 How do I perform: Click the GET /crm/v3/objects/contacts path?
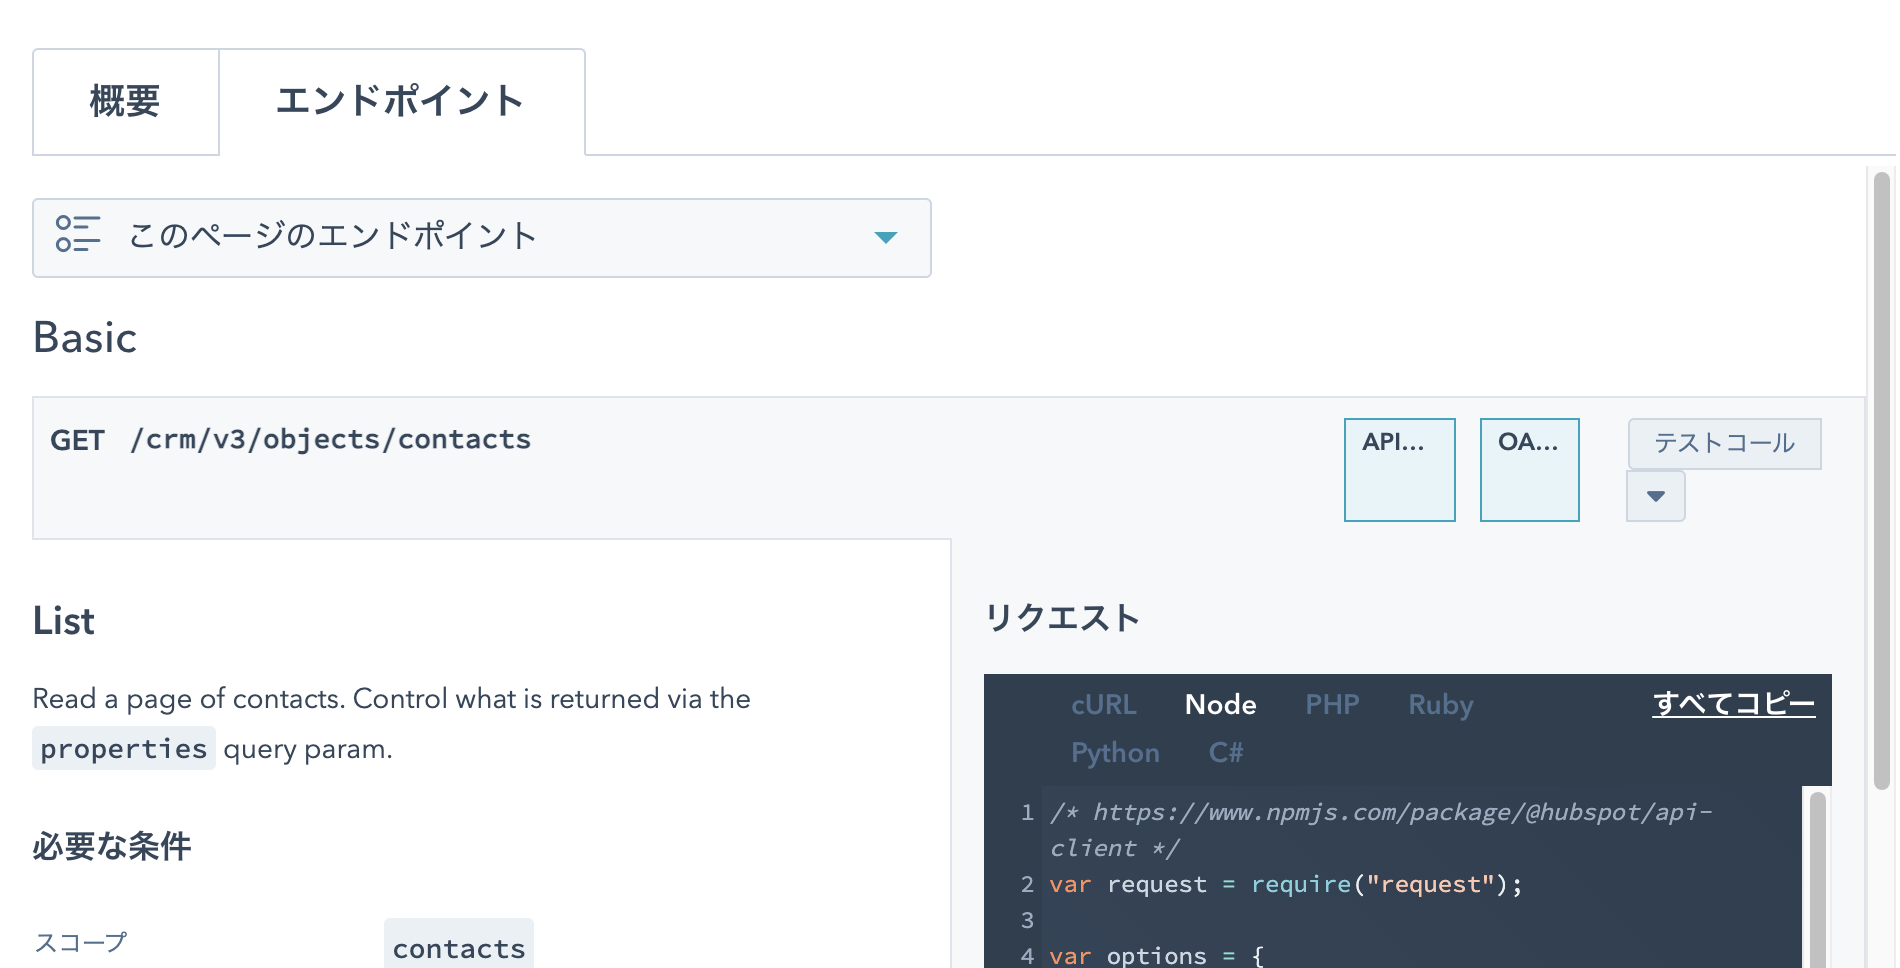pos(291,440)
